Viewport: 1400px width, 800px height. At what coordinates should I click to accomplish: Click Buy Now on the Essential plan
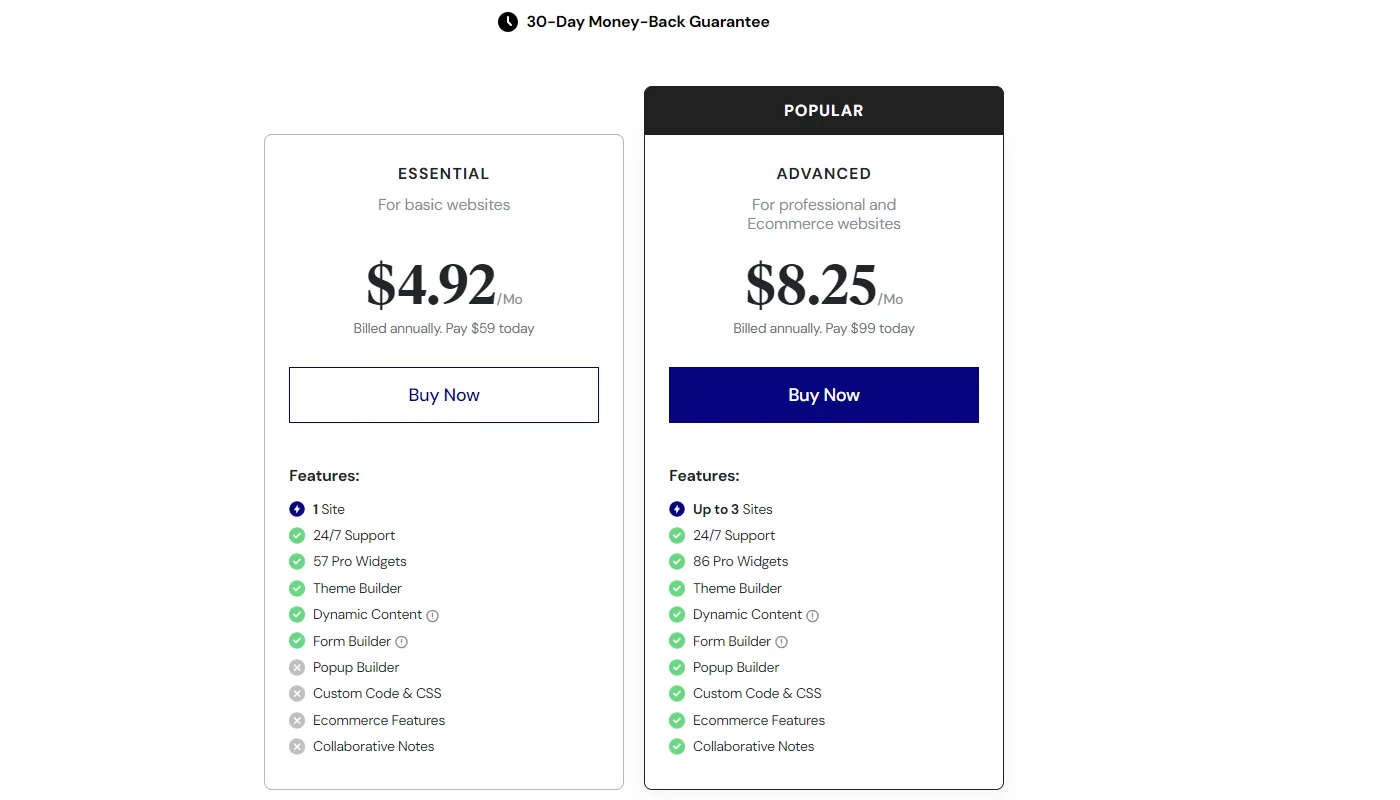click(x=444, y=394)
